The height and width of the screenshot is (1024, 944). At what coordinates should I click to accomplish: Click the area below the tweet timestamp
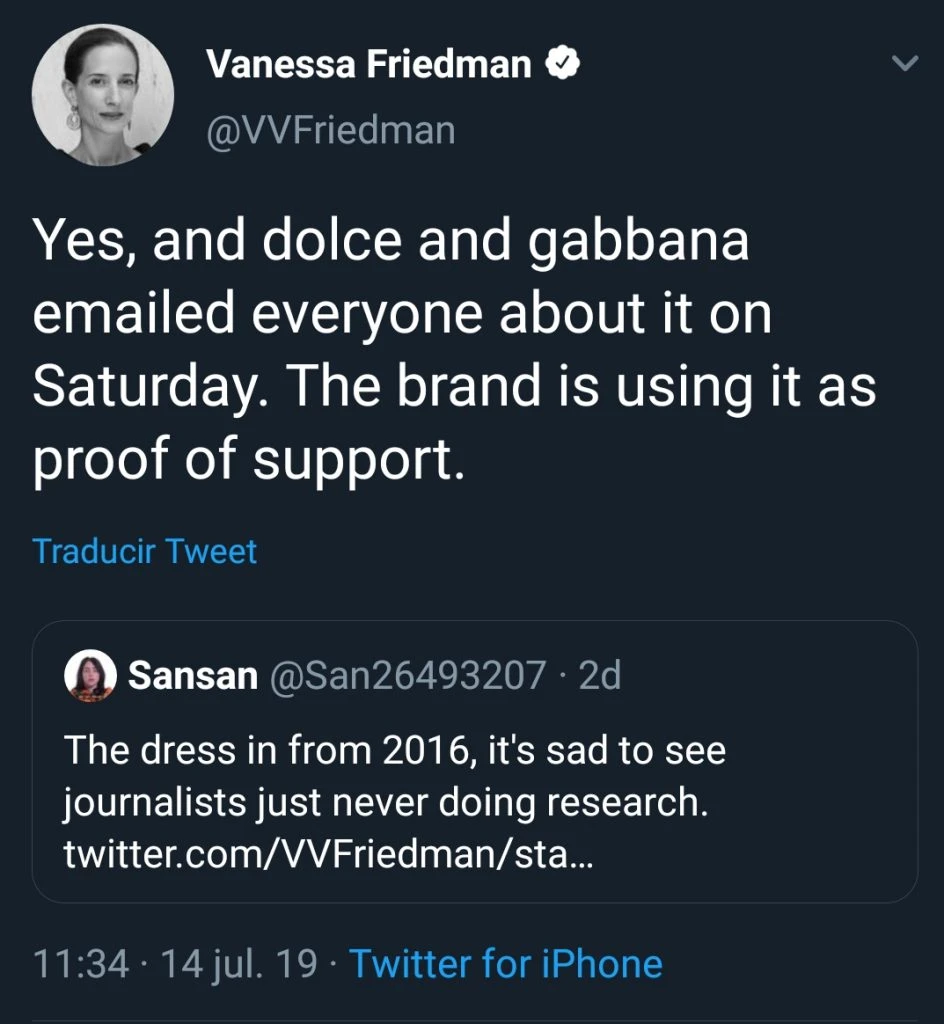[x=471, y=1005]
